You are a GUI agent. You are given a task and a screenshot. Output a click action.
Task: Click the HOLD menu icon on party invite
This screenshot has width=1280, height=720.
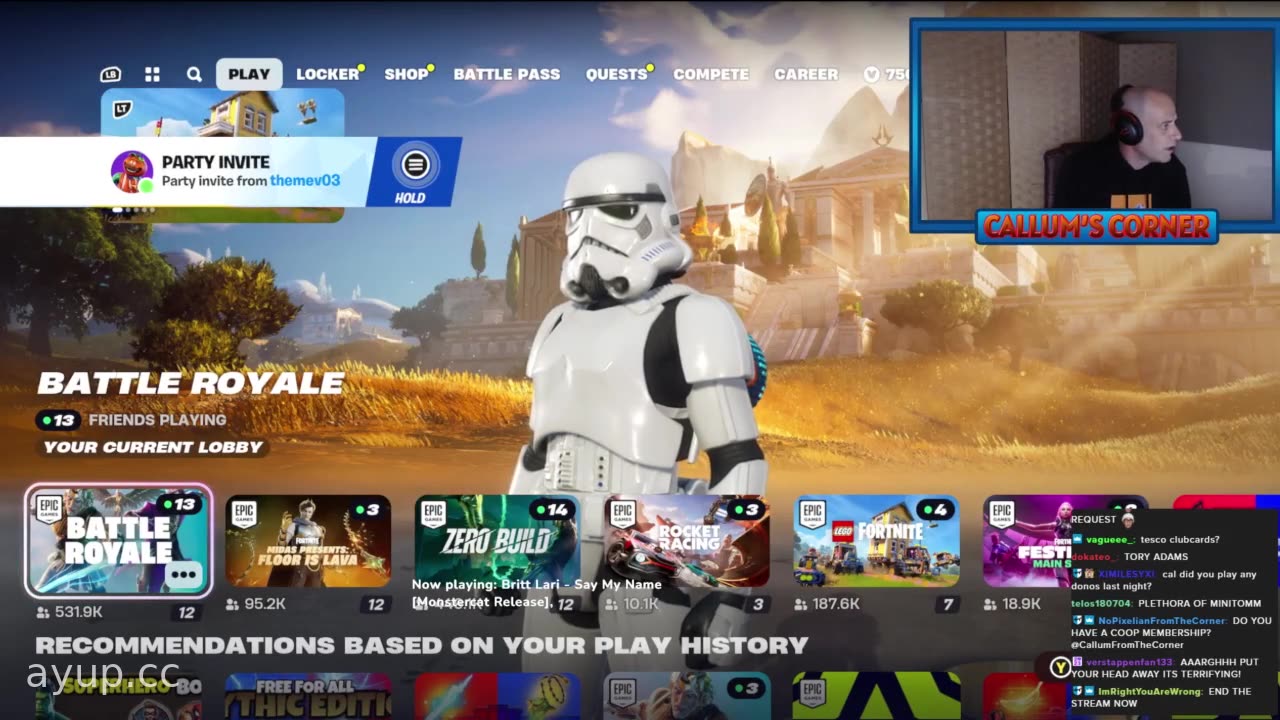pyautogui.click(x=415, y=165)
